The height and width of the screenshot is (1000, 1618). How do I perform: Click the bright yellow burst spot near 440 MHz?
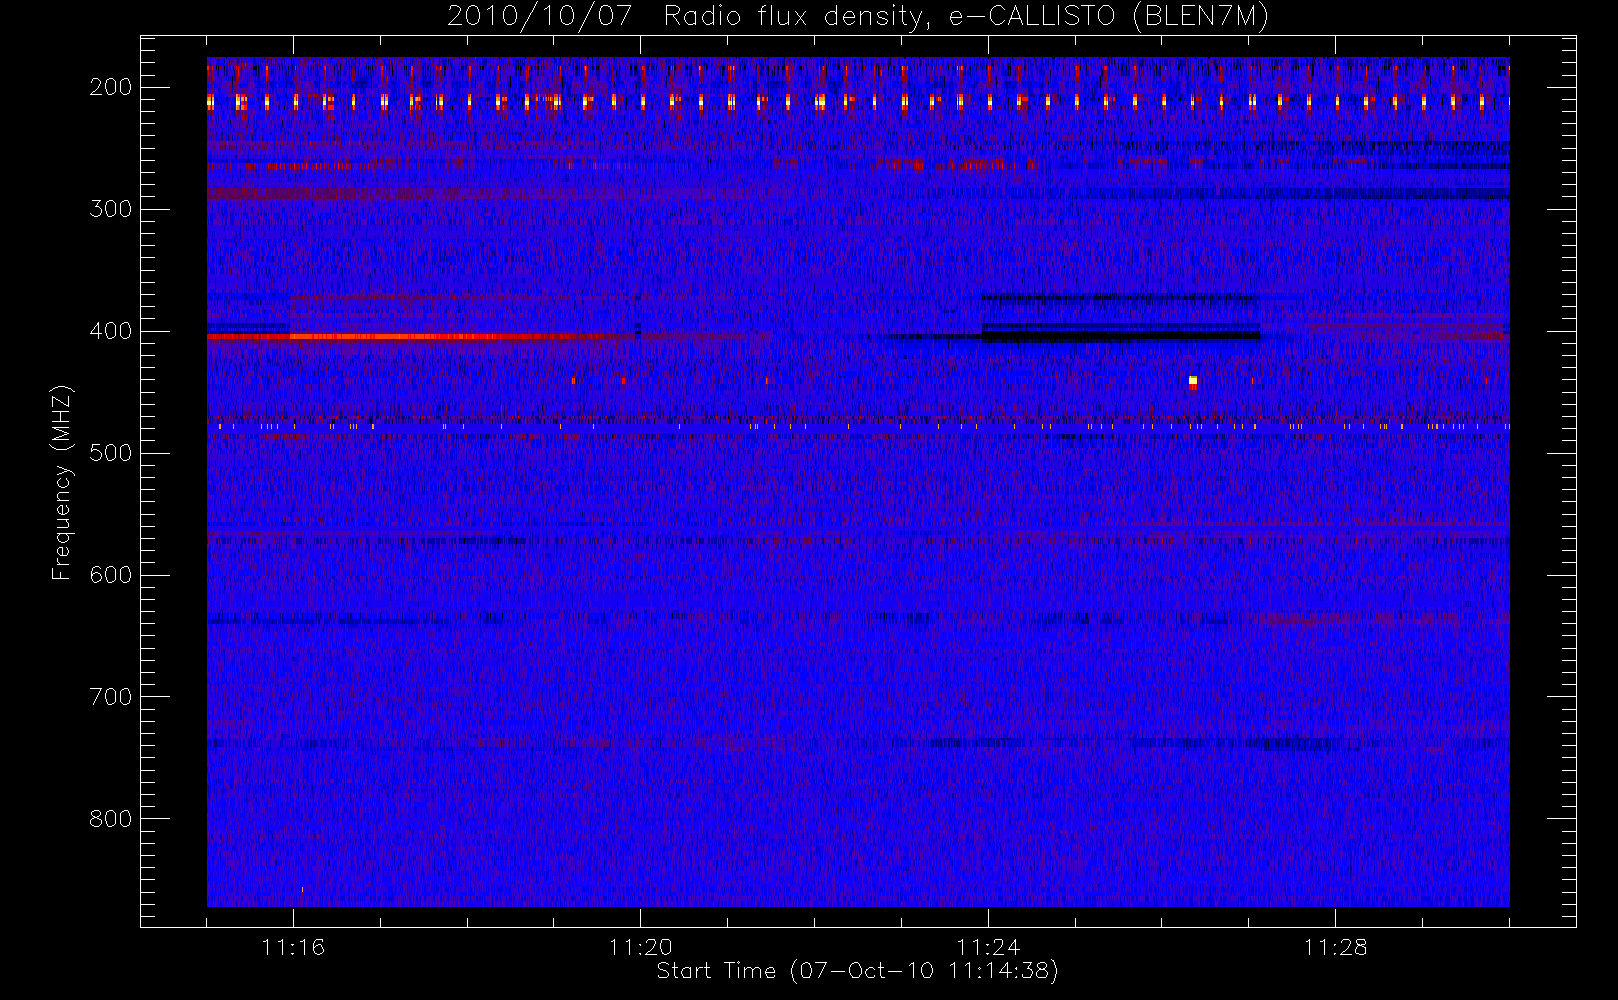pos(1192,381)
